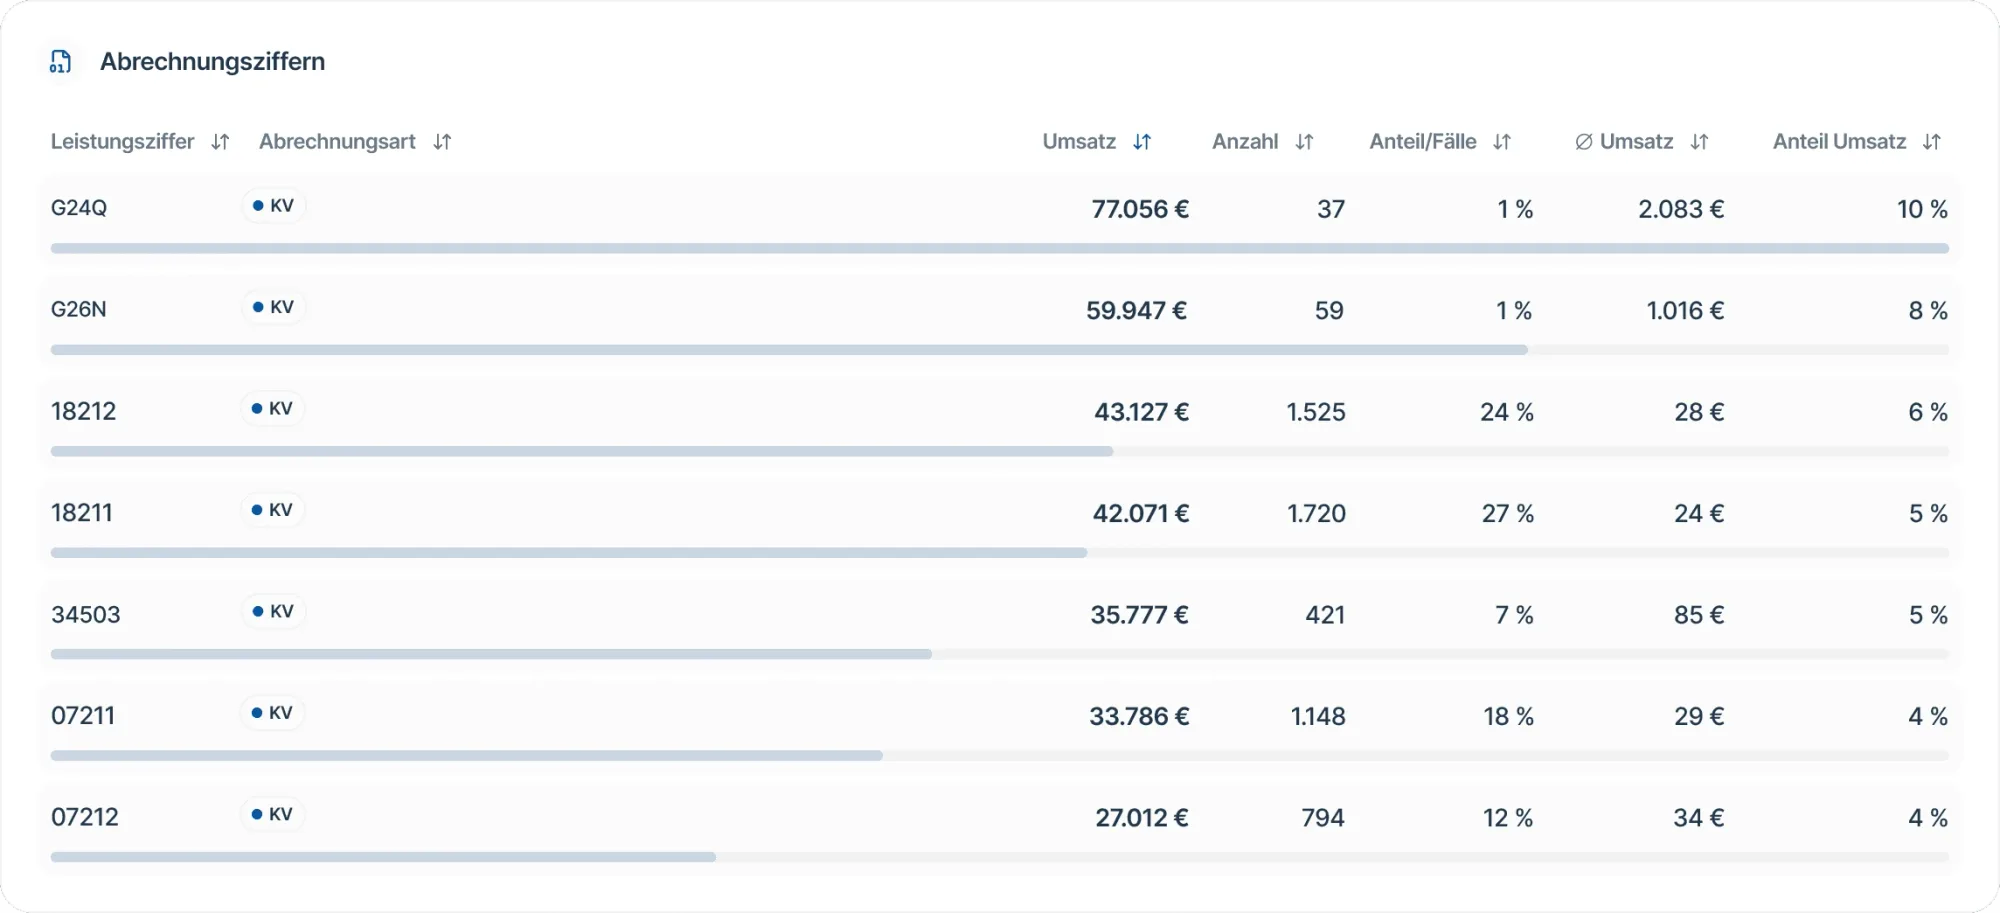Sort by Anteil/Fälle using its sort arrows
The image size is (2000, 913).
[1502, 142]
